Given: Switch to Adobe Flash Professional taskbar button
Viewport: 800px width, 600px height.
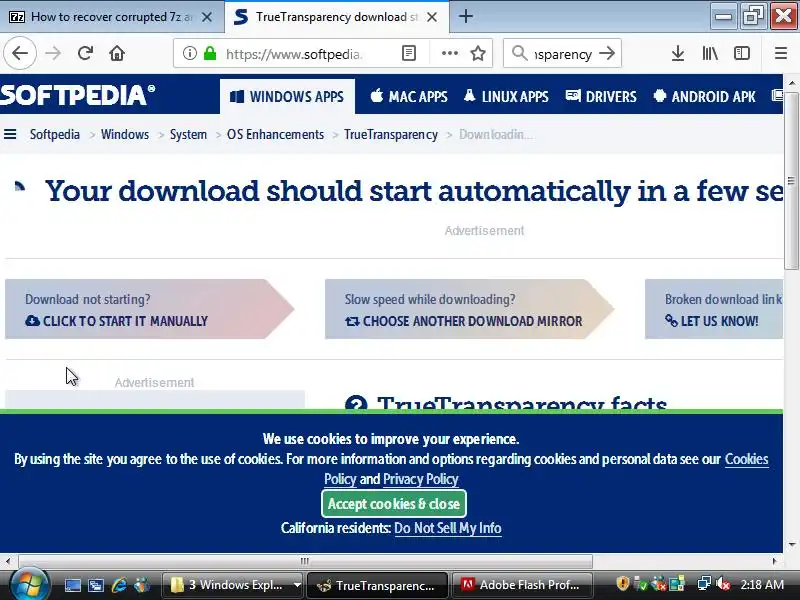Looking at the screenshot, I should (522, 585).
